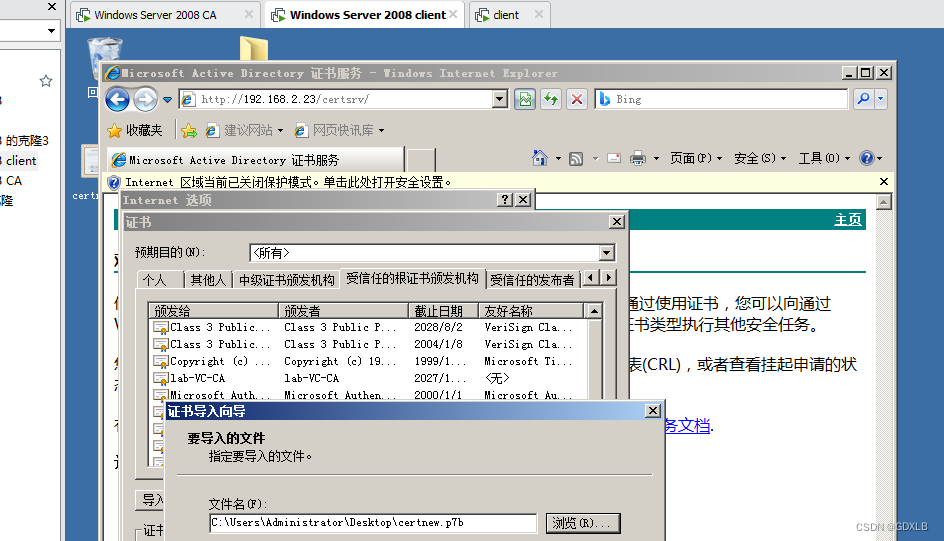Open search provider options dropdown arrow
Image resolution: width=944 pixels, height=541 pixels.
click(x=880, y=99)
